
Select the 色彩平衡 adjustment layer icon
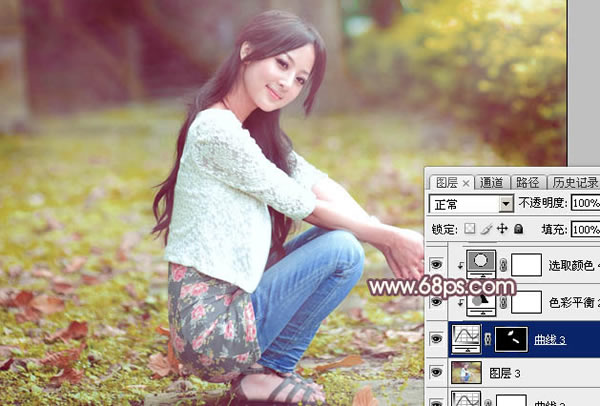pos(481,304)
